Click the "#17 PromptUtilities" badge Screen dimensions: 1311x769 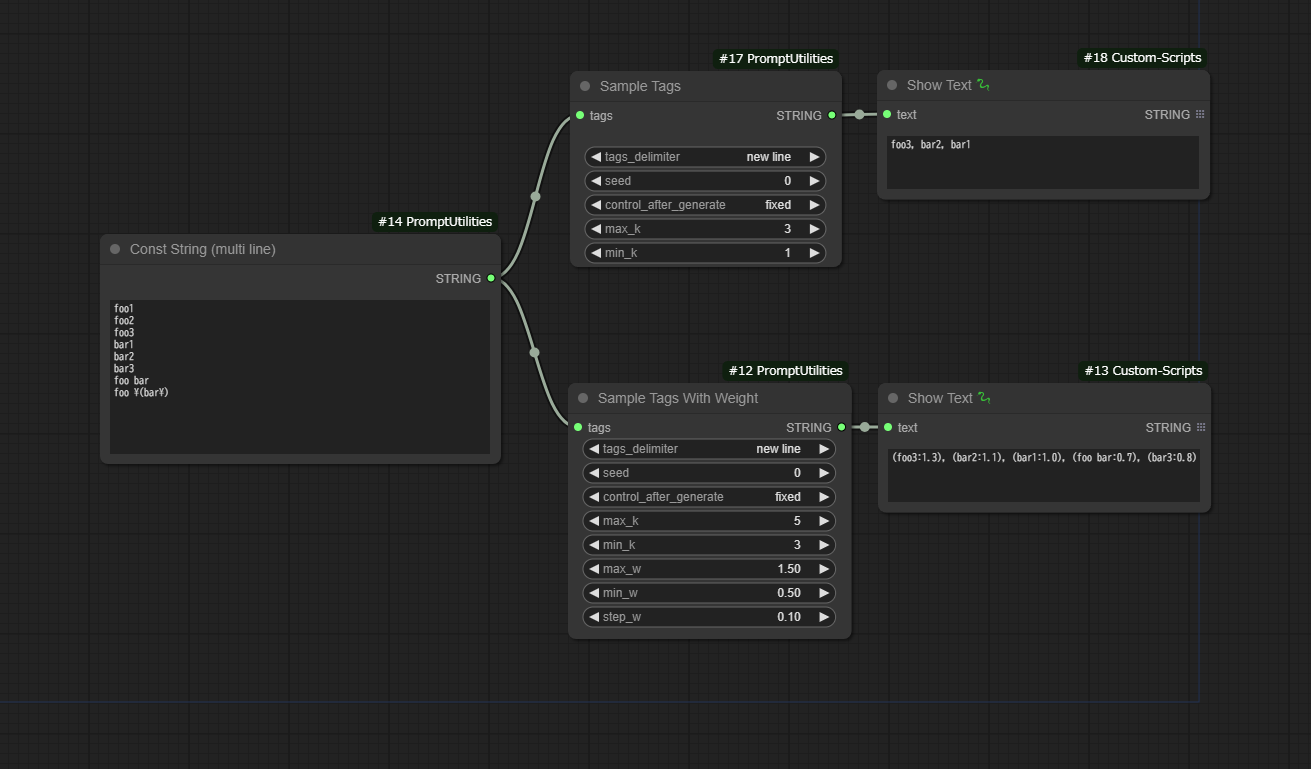776,59
